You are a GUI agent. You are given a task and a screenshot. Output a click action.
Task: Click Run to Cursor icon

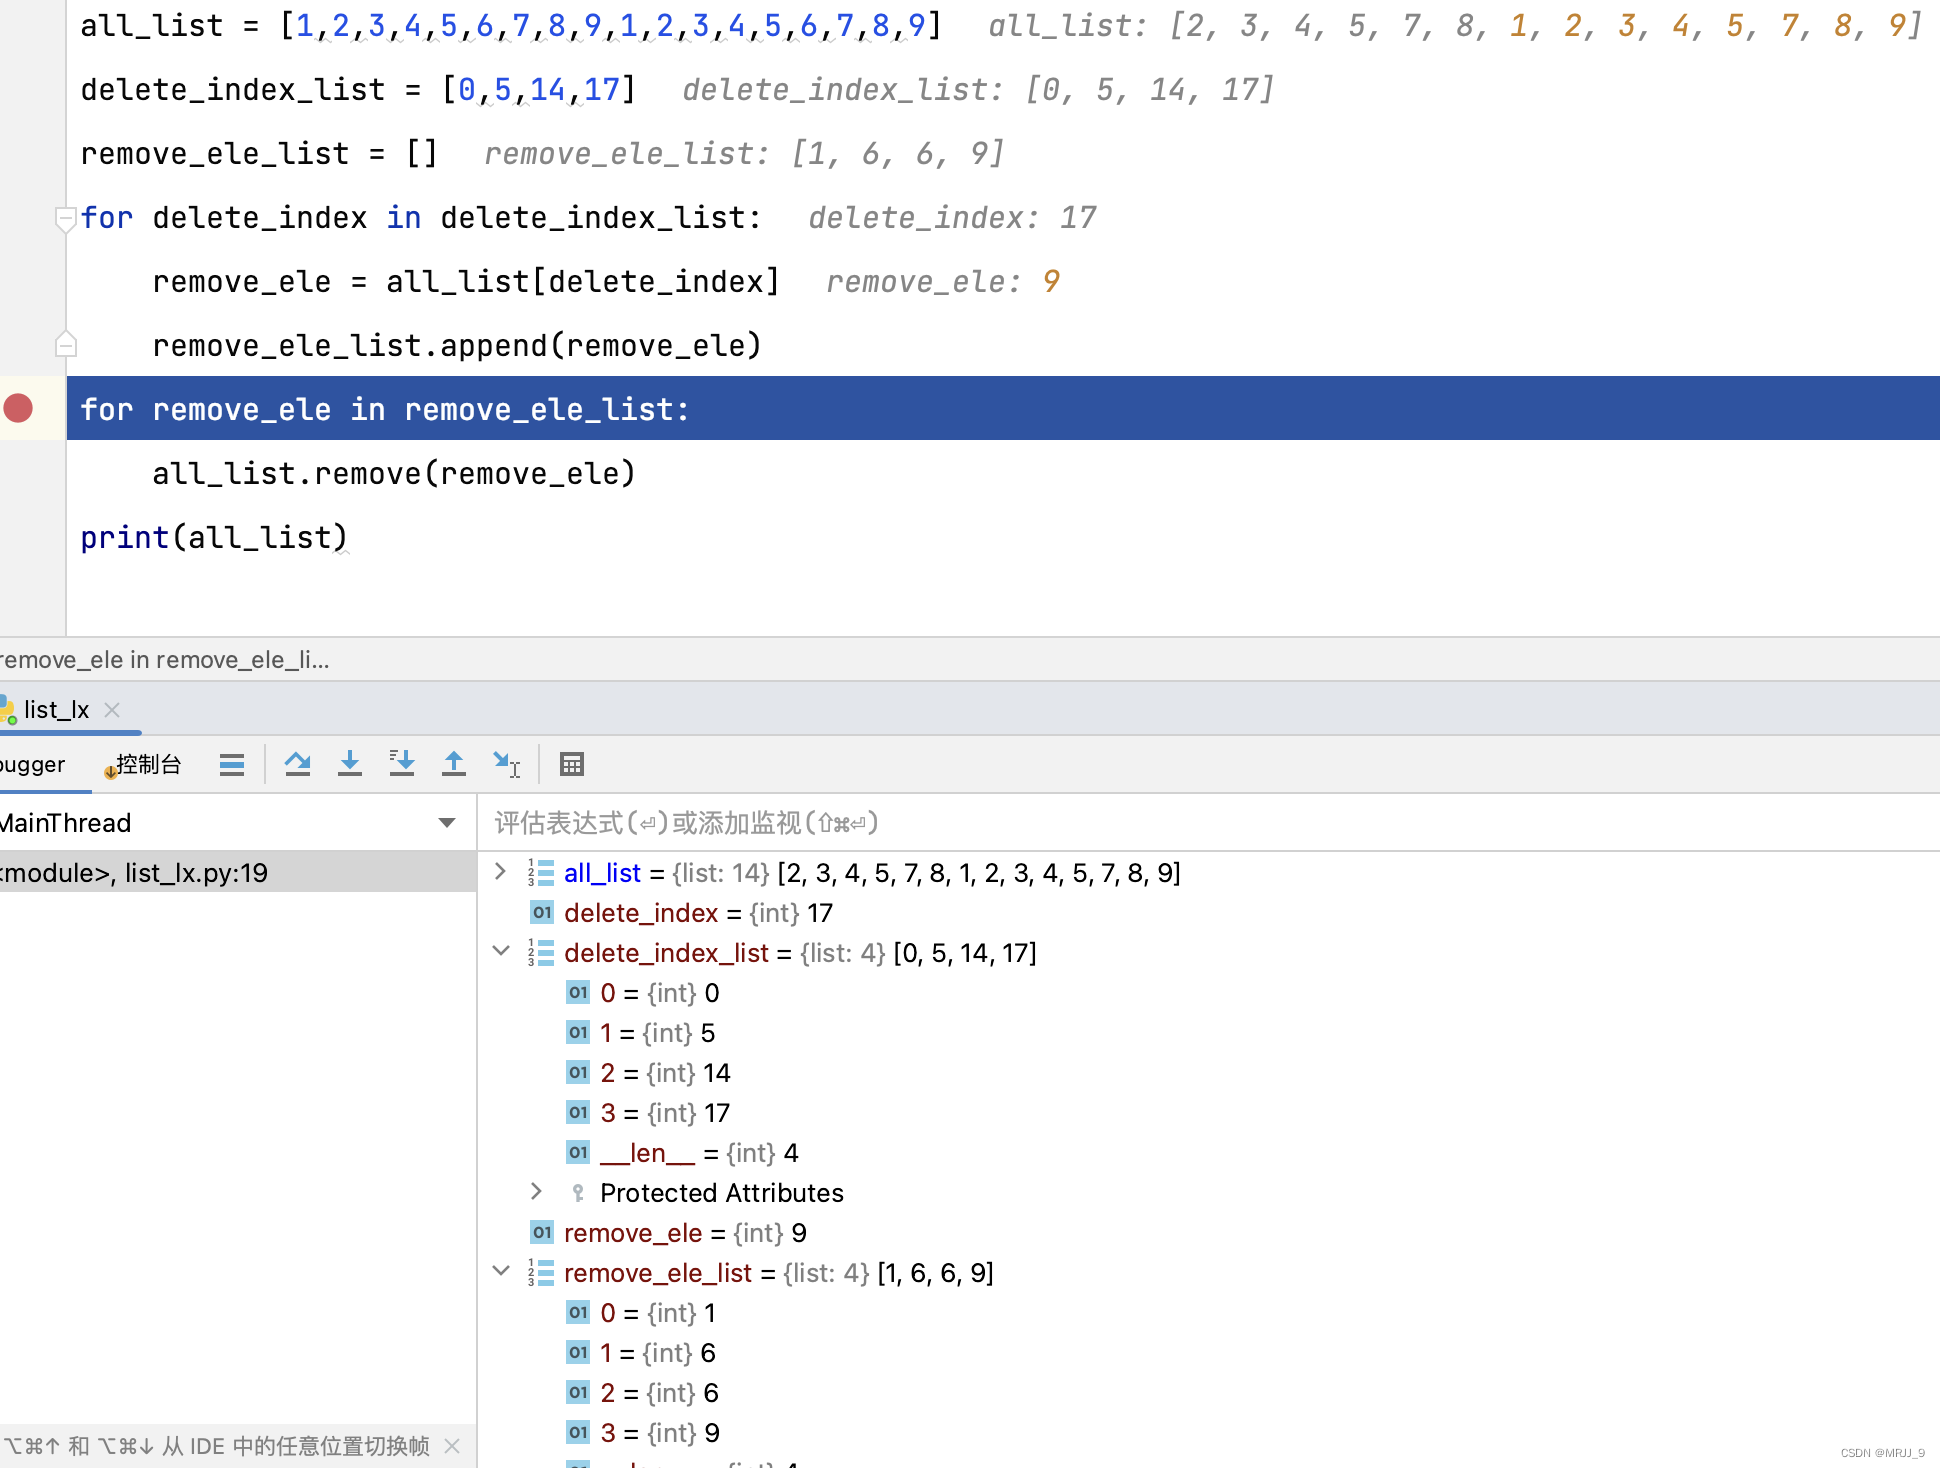coord(506,764)
